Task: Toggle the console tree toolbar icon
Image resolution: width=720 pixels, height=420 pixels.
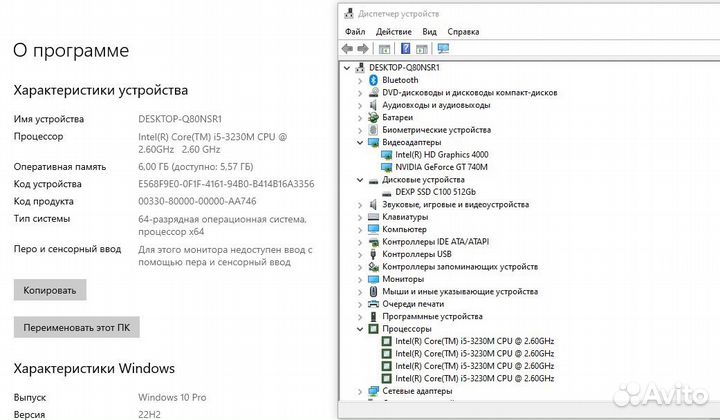Action: pyautogui.click(x=384, y=49)
